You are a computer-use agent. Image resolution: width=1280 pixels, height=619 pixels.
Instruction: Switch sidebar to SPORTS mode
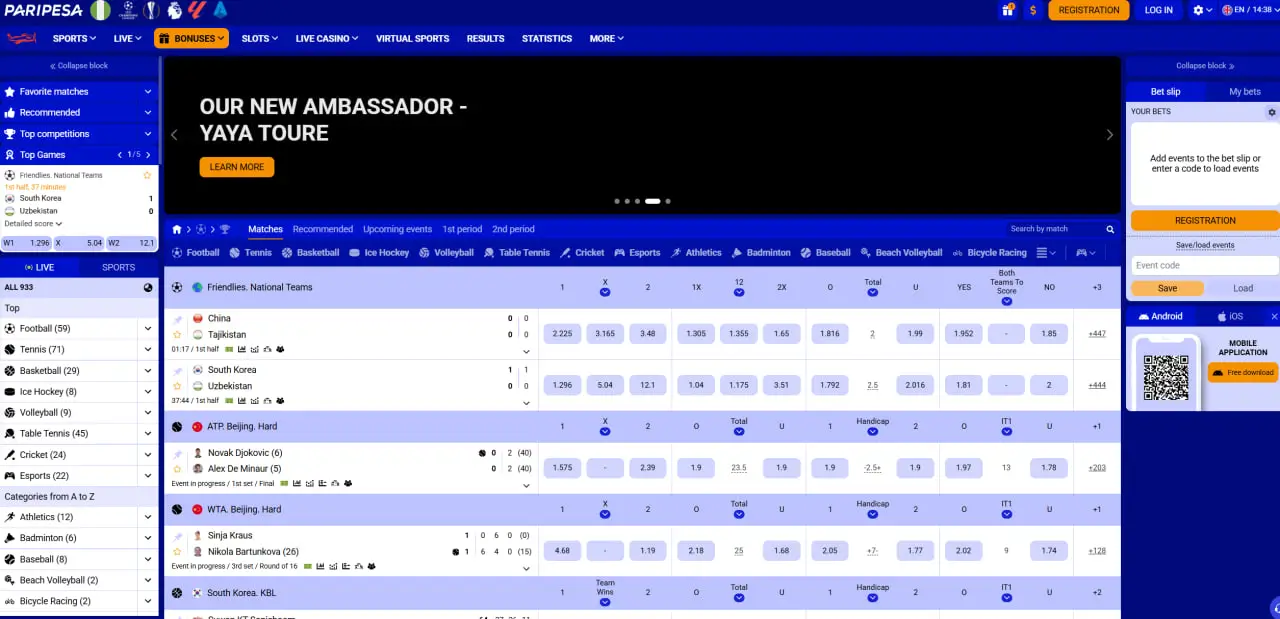pyautogui.click(x=118, y=267)
